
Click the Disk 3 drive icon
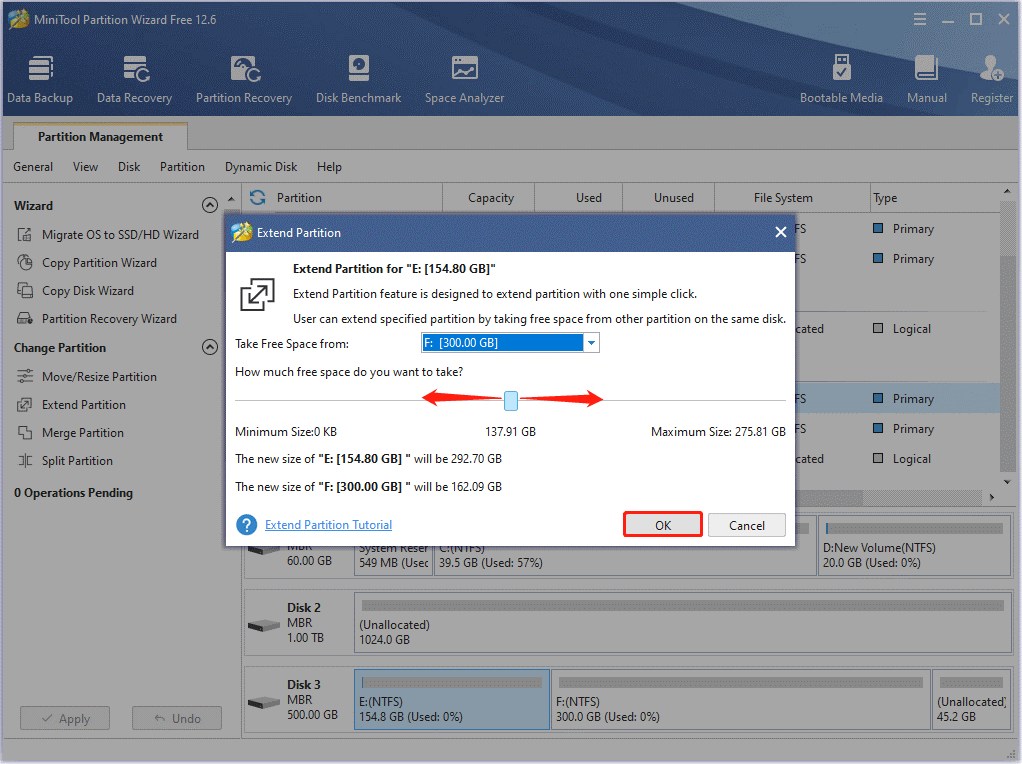coord(264,703)
